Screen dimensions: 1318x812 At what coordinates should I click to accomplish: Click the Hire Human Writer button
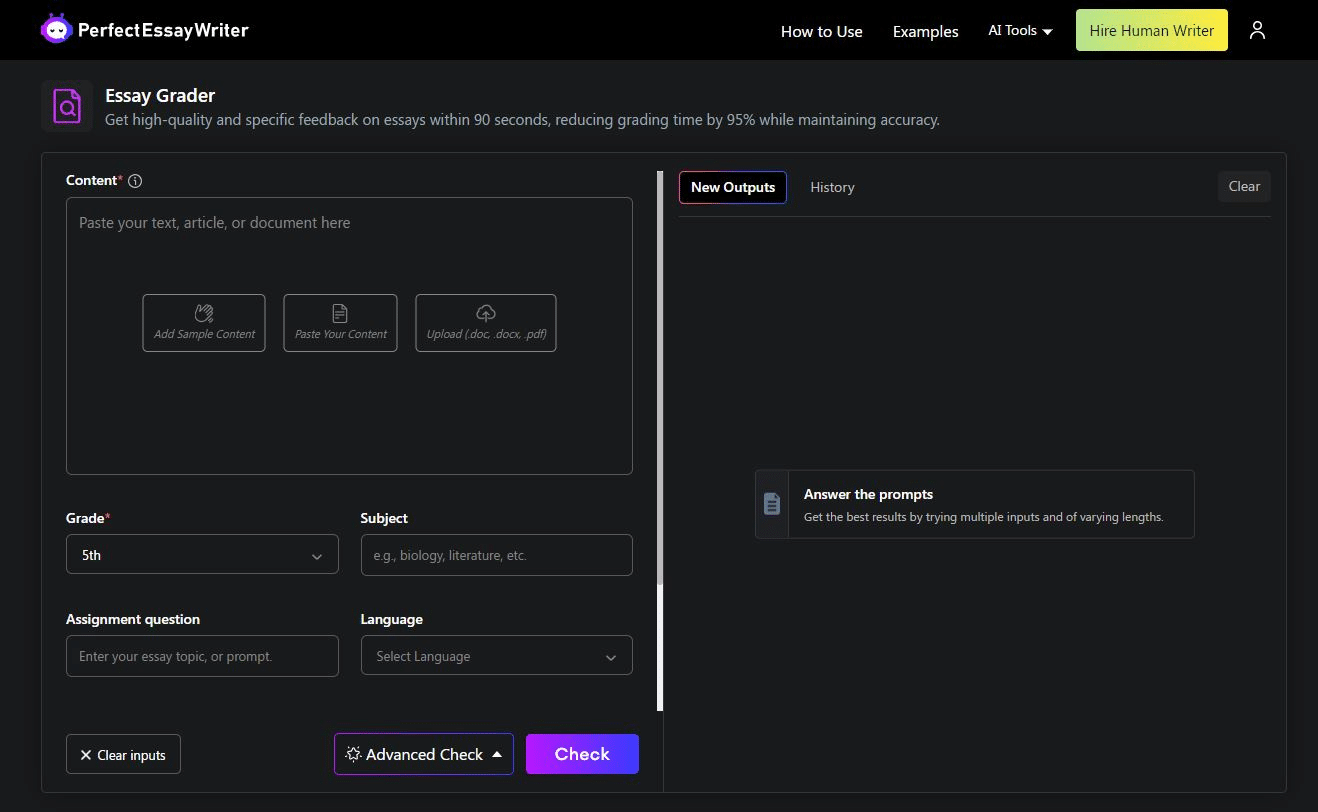[x=1151, y=31]
